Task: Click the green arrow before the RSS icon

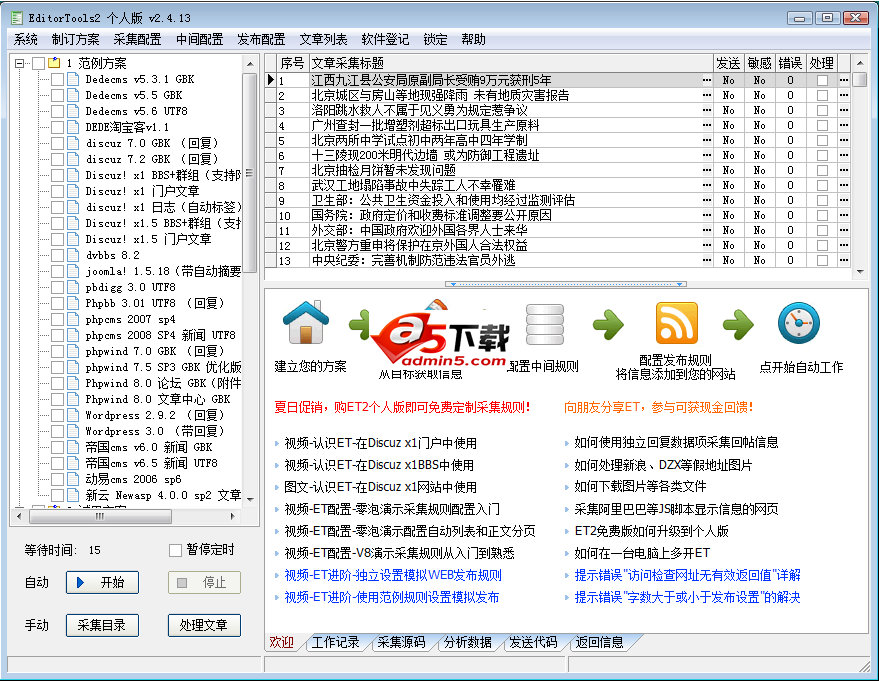Action: coord(608,323)
